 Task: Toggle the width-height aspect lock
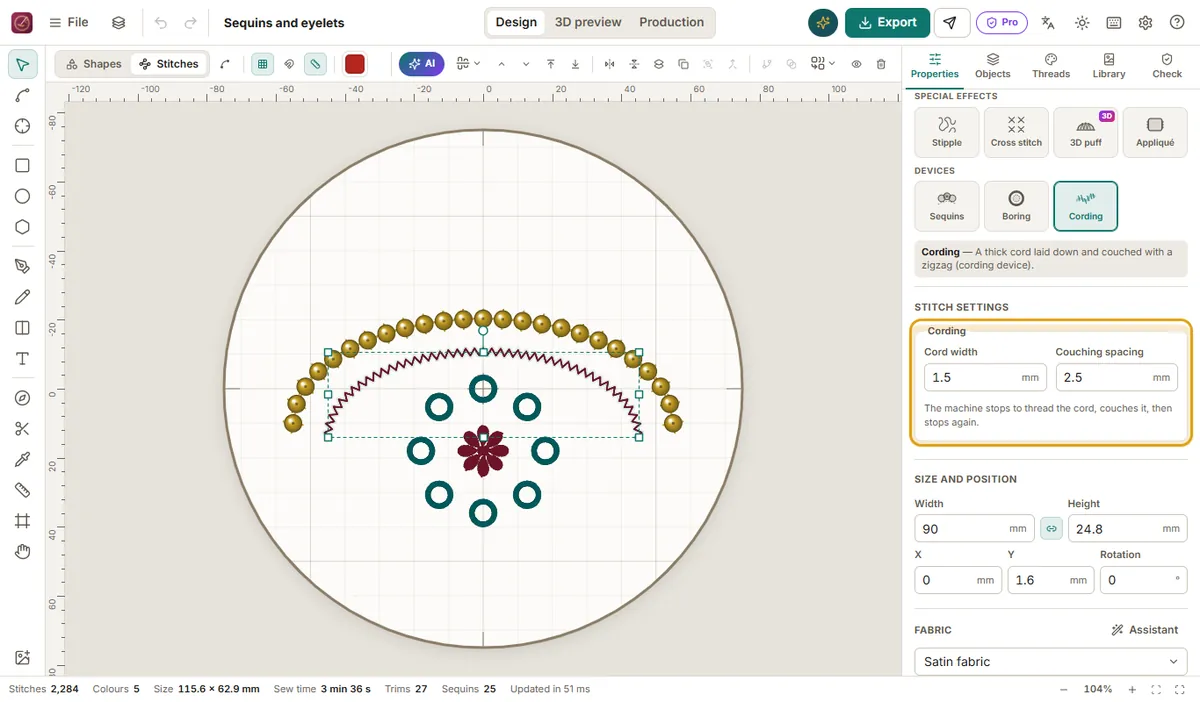[1051, 529]
